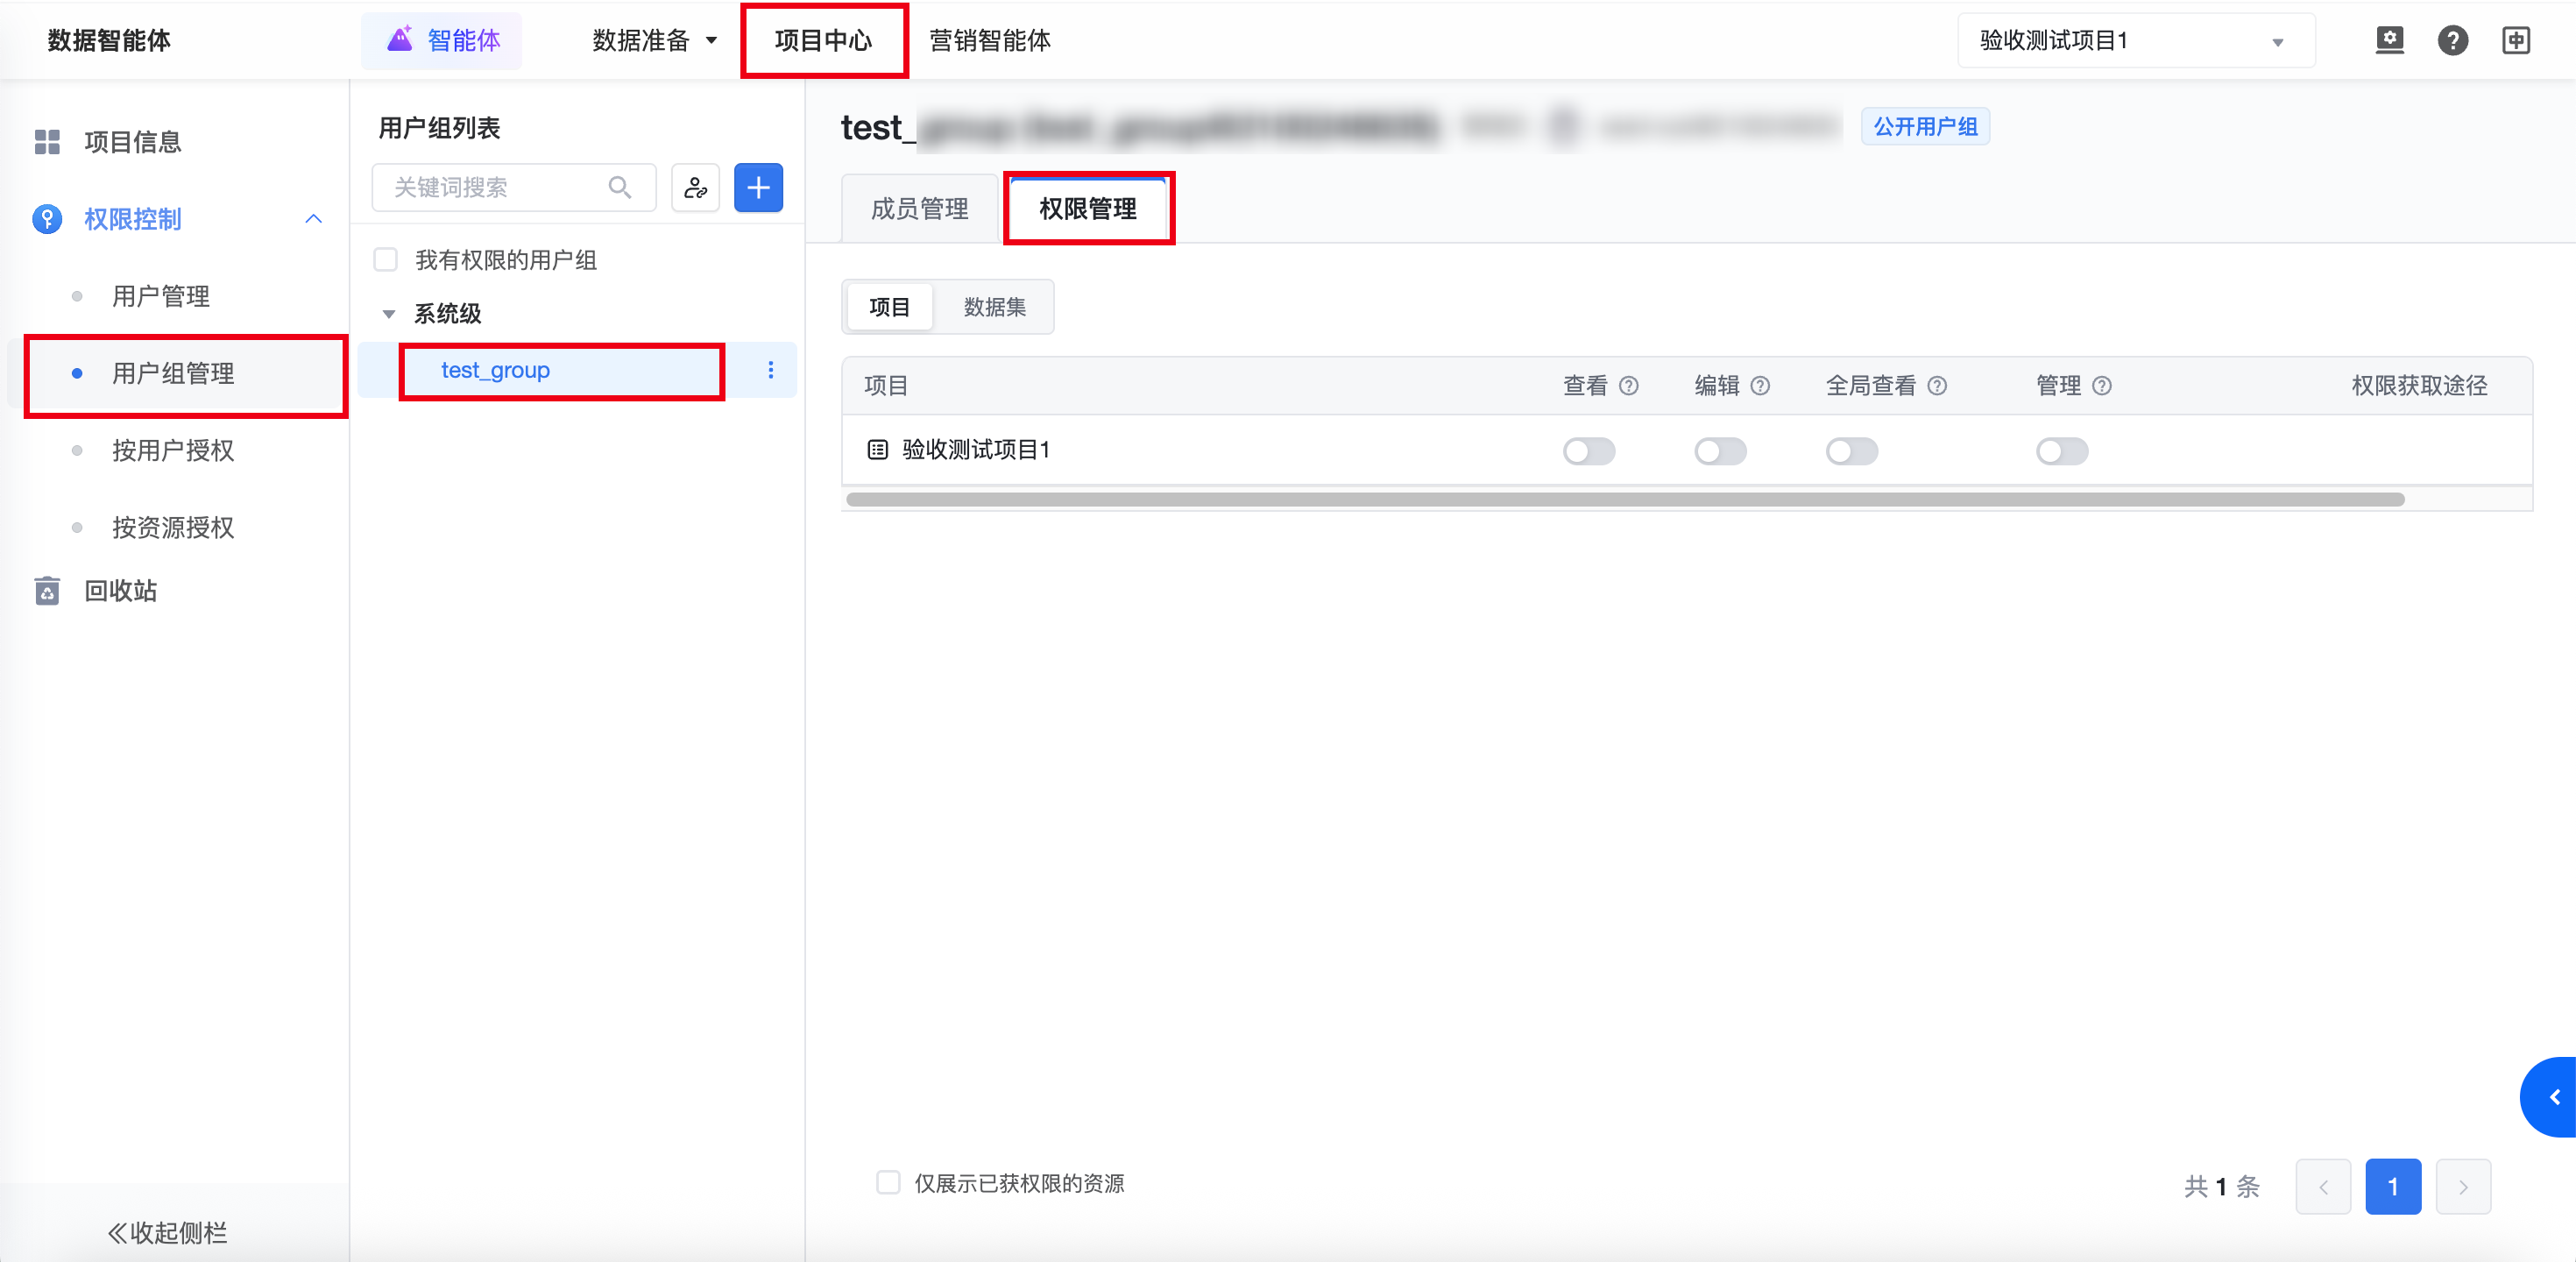The width and height of the screenshot is (2576, 1262).
Task: Click the blue floating arrow at right edge
Action: click(2553, 1097)
